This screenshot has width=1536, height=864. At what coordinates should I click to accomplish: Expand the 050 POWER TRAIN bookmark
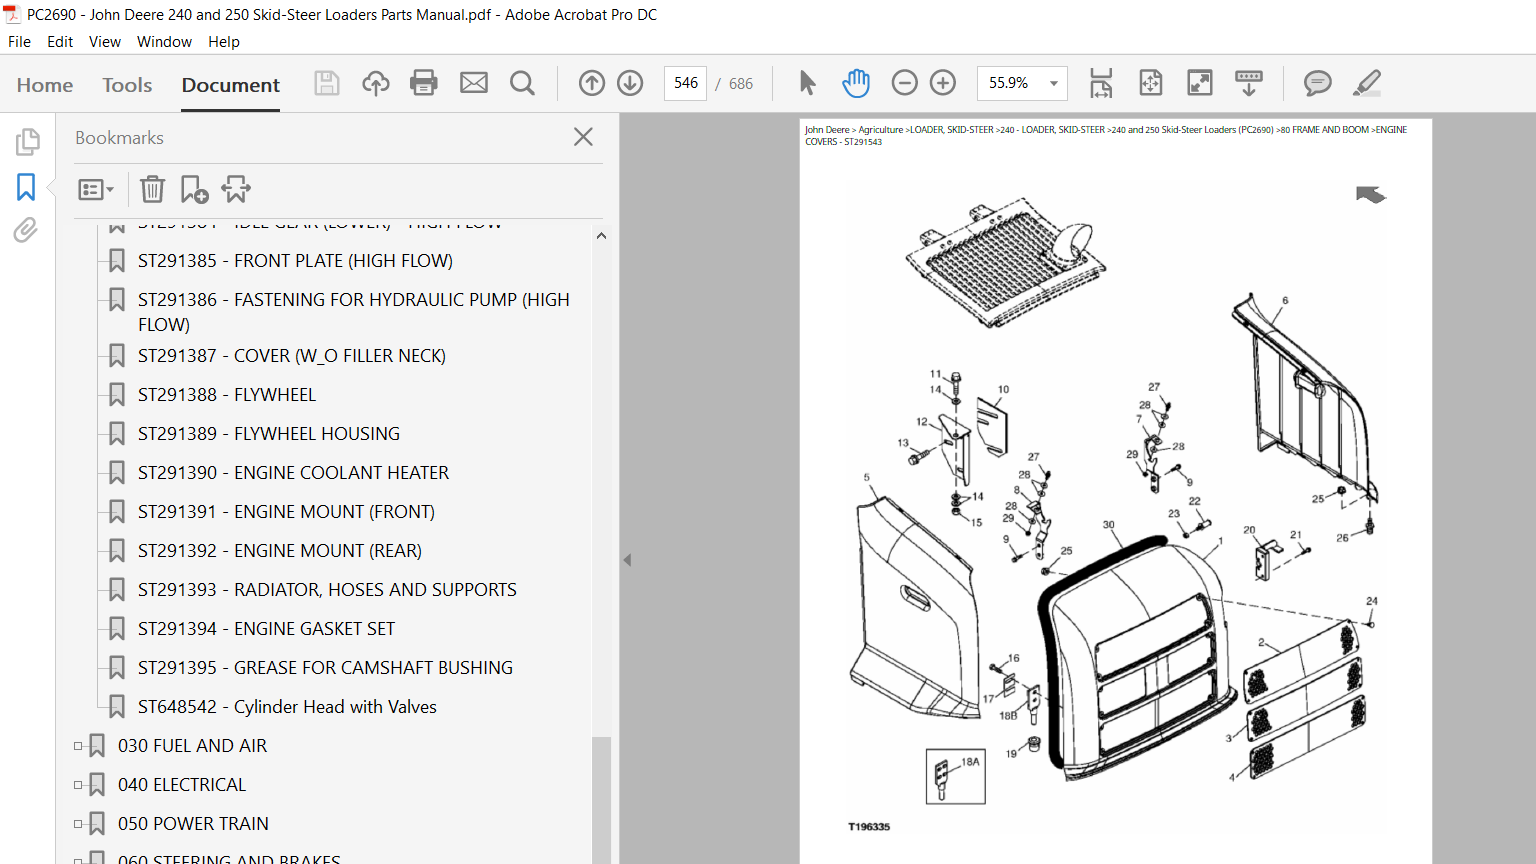point(78,824)
